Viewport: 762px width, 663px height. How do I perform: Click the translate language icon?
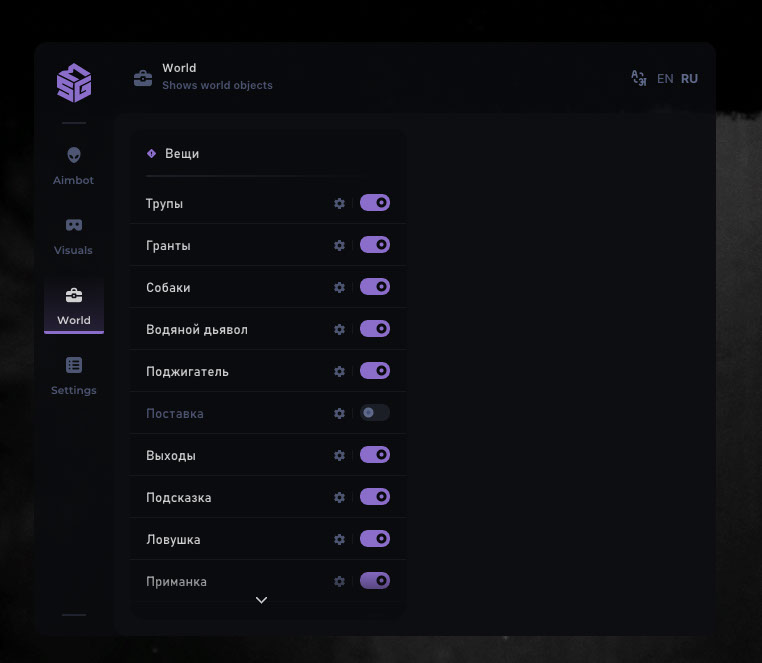[638, 78]
